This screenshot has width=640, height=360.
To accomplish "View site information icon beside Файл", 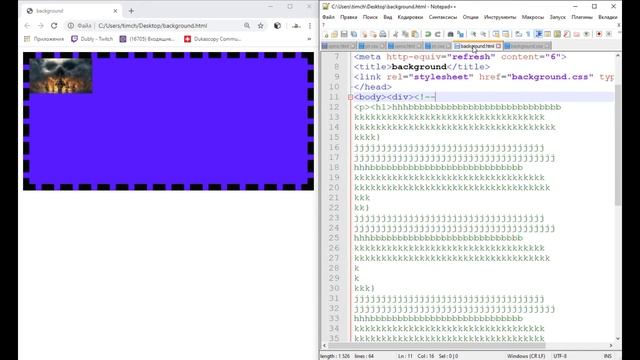I will (71, 26).
